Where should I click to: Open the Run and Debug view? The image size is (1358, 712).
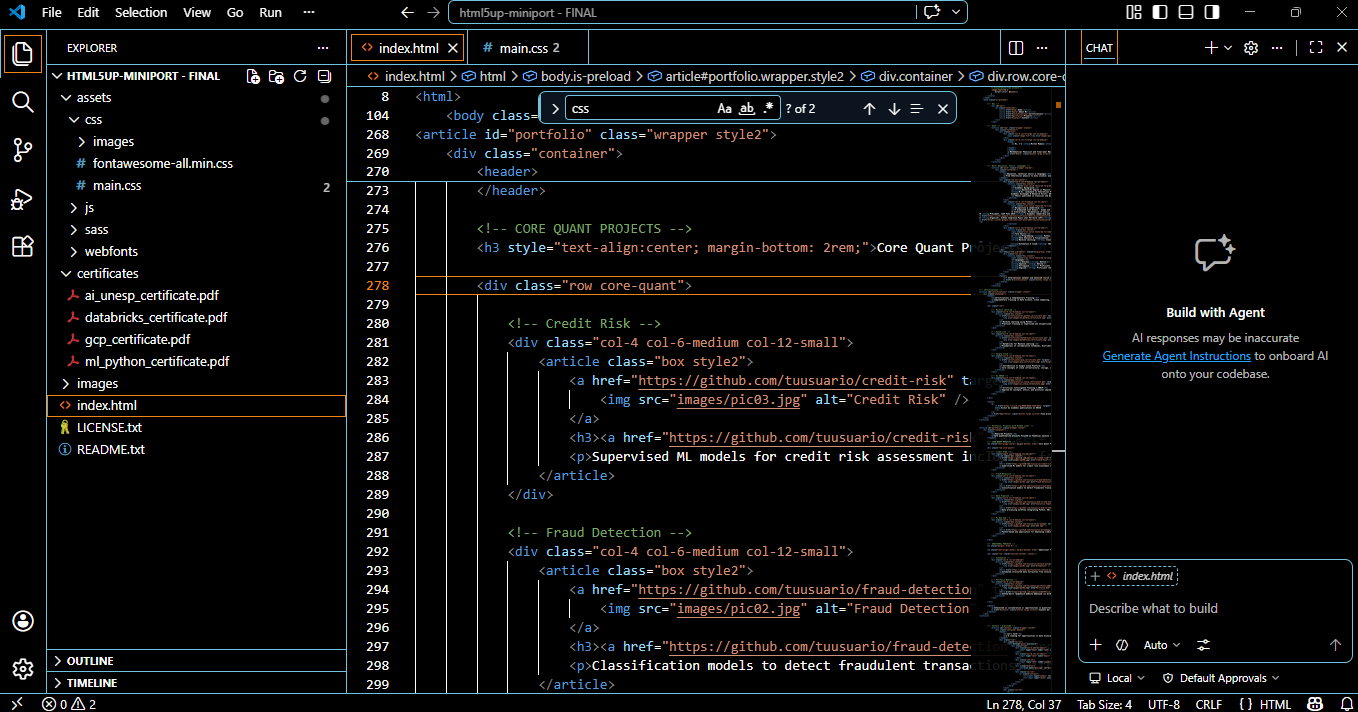coord(22,198)
